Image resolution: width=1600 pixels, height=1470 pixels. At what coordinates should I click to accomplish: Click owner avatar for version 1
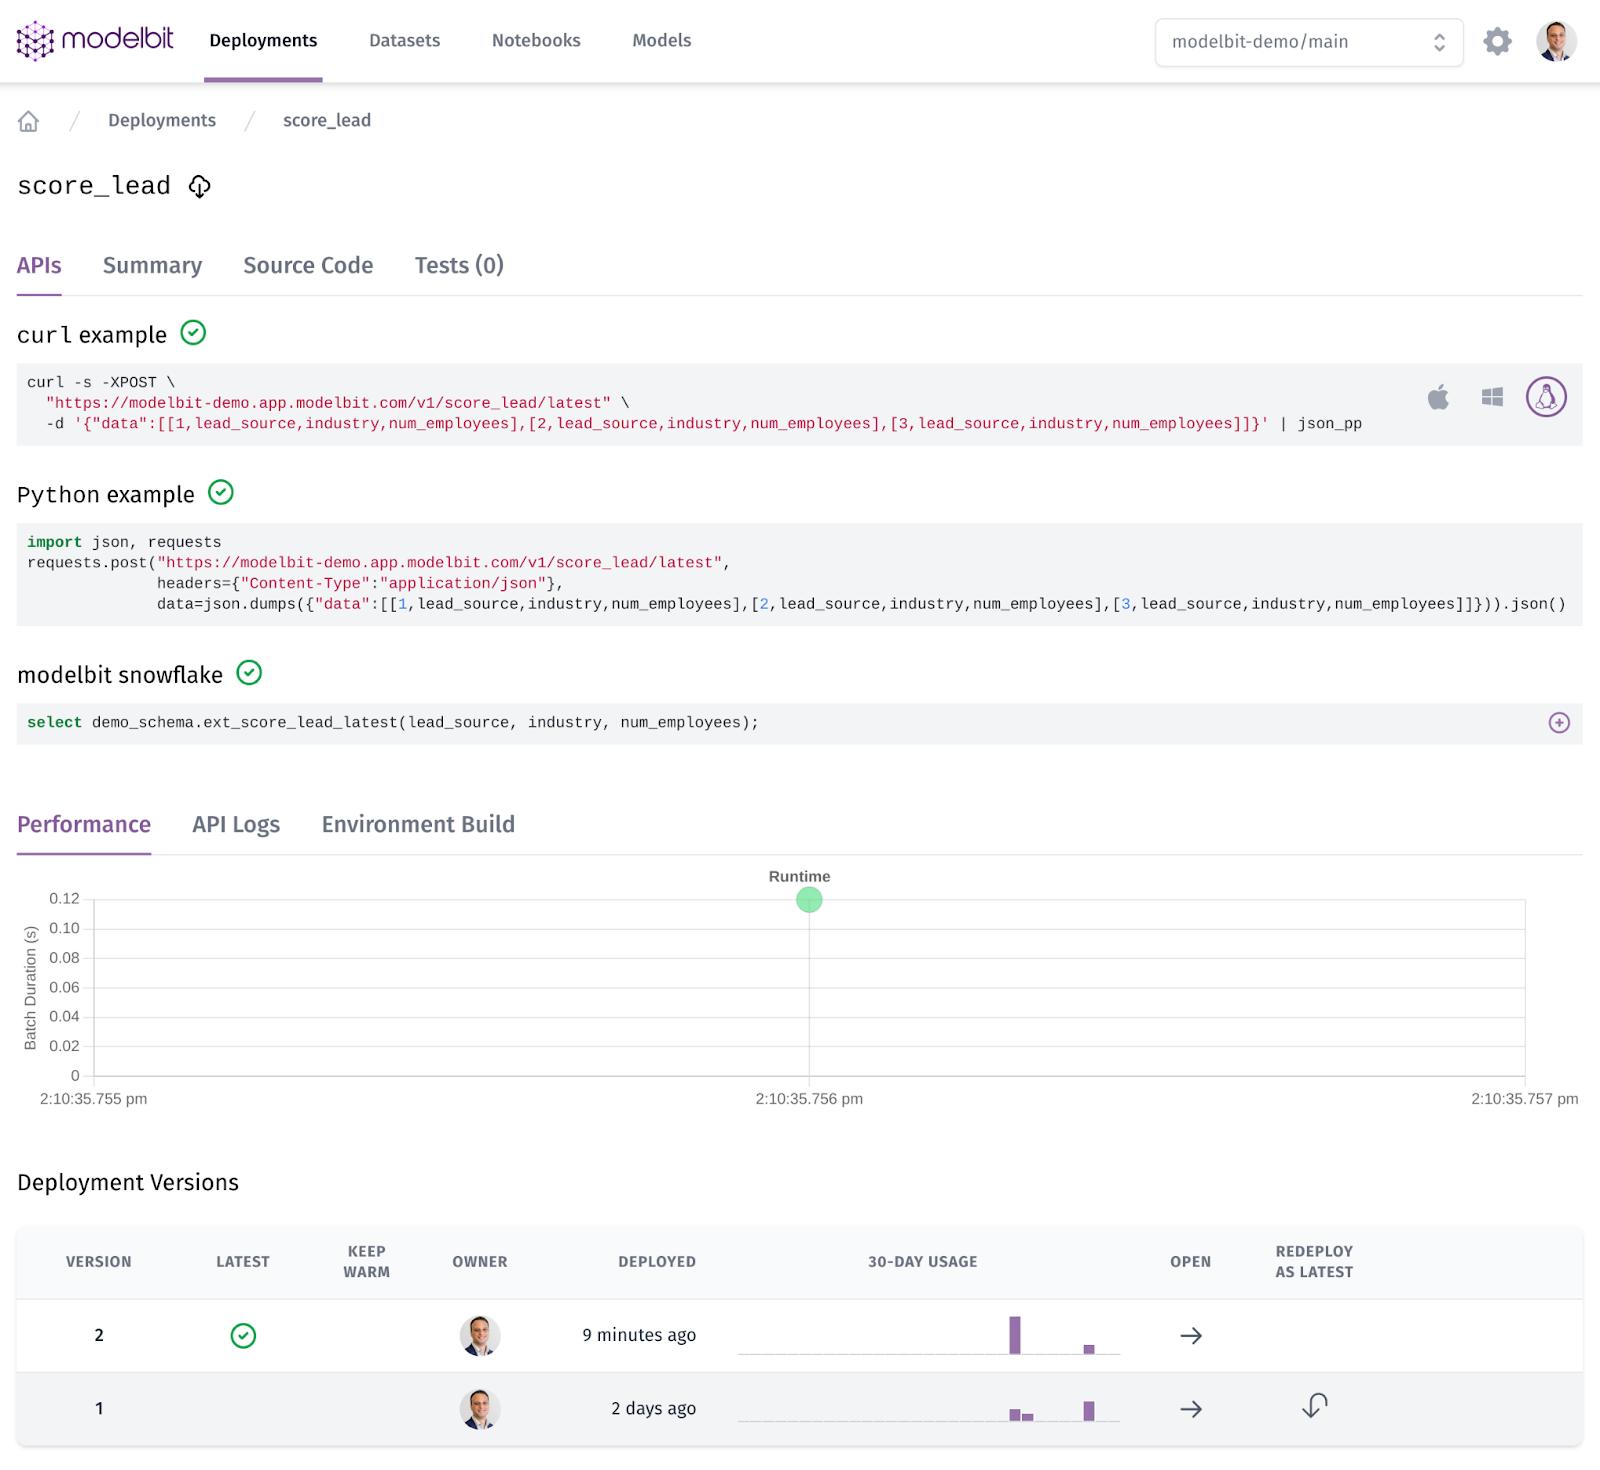pyautogui.click(x=480, y=1409)
